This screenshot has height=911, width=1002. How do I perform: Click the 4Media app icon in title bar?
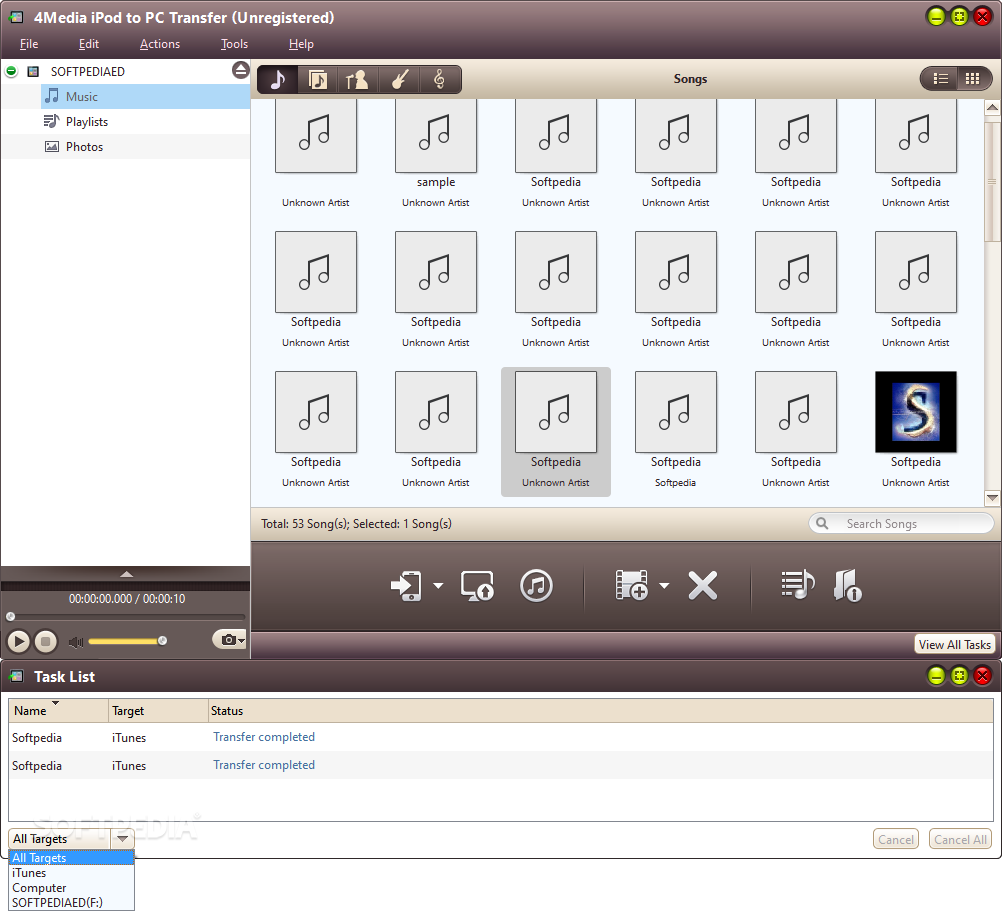[x=17, y=17]
